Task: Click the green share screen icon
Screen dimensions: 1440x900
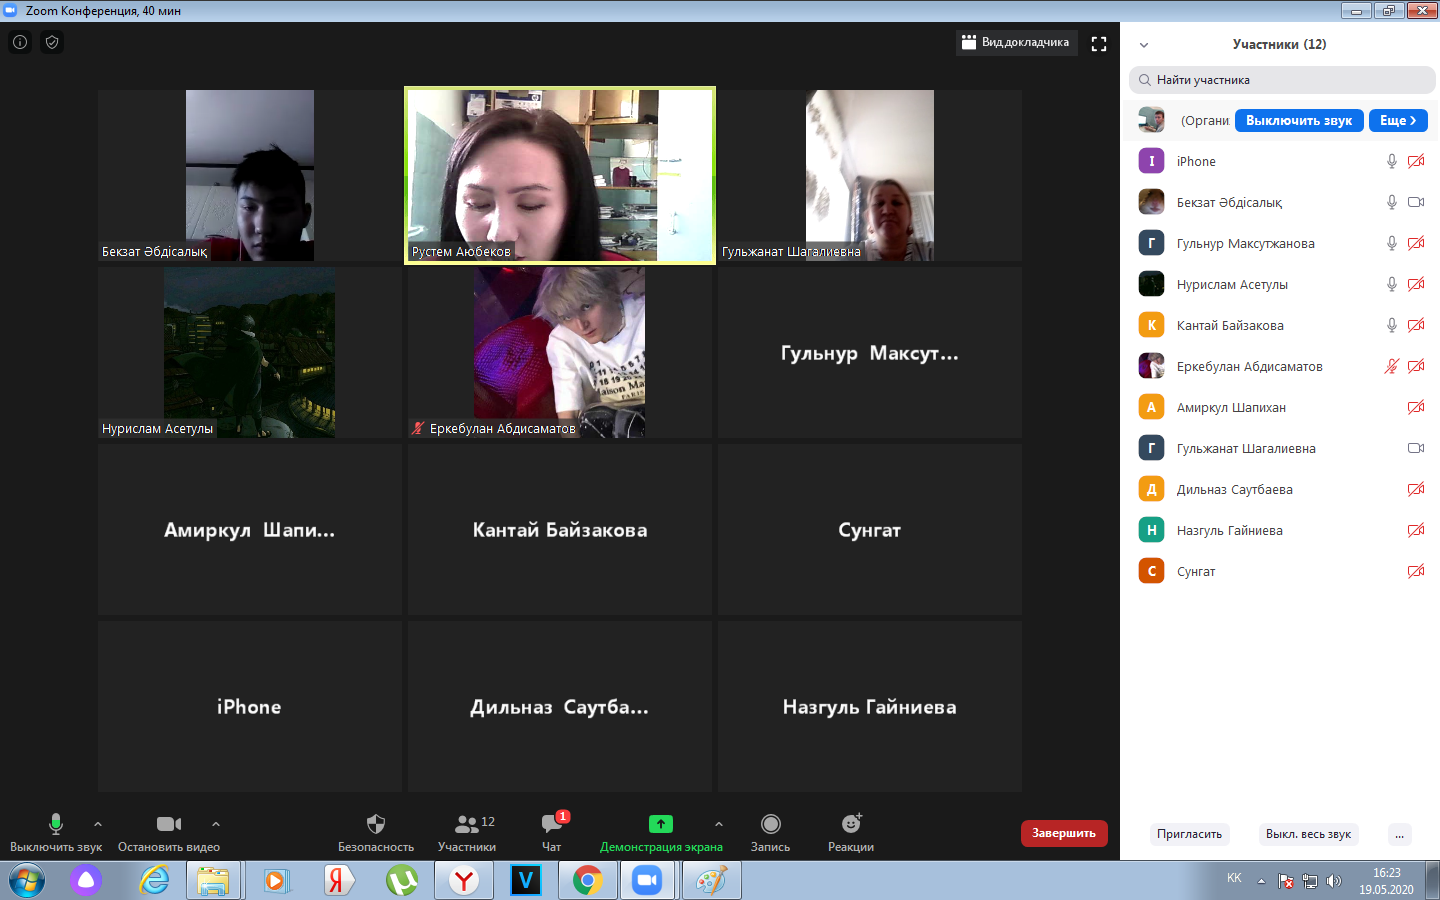Action: click(x=661, y=825)
